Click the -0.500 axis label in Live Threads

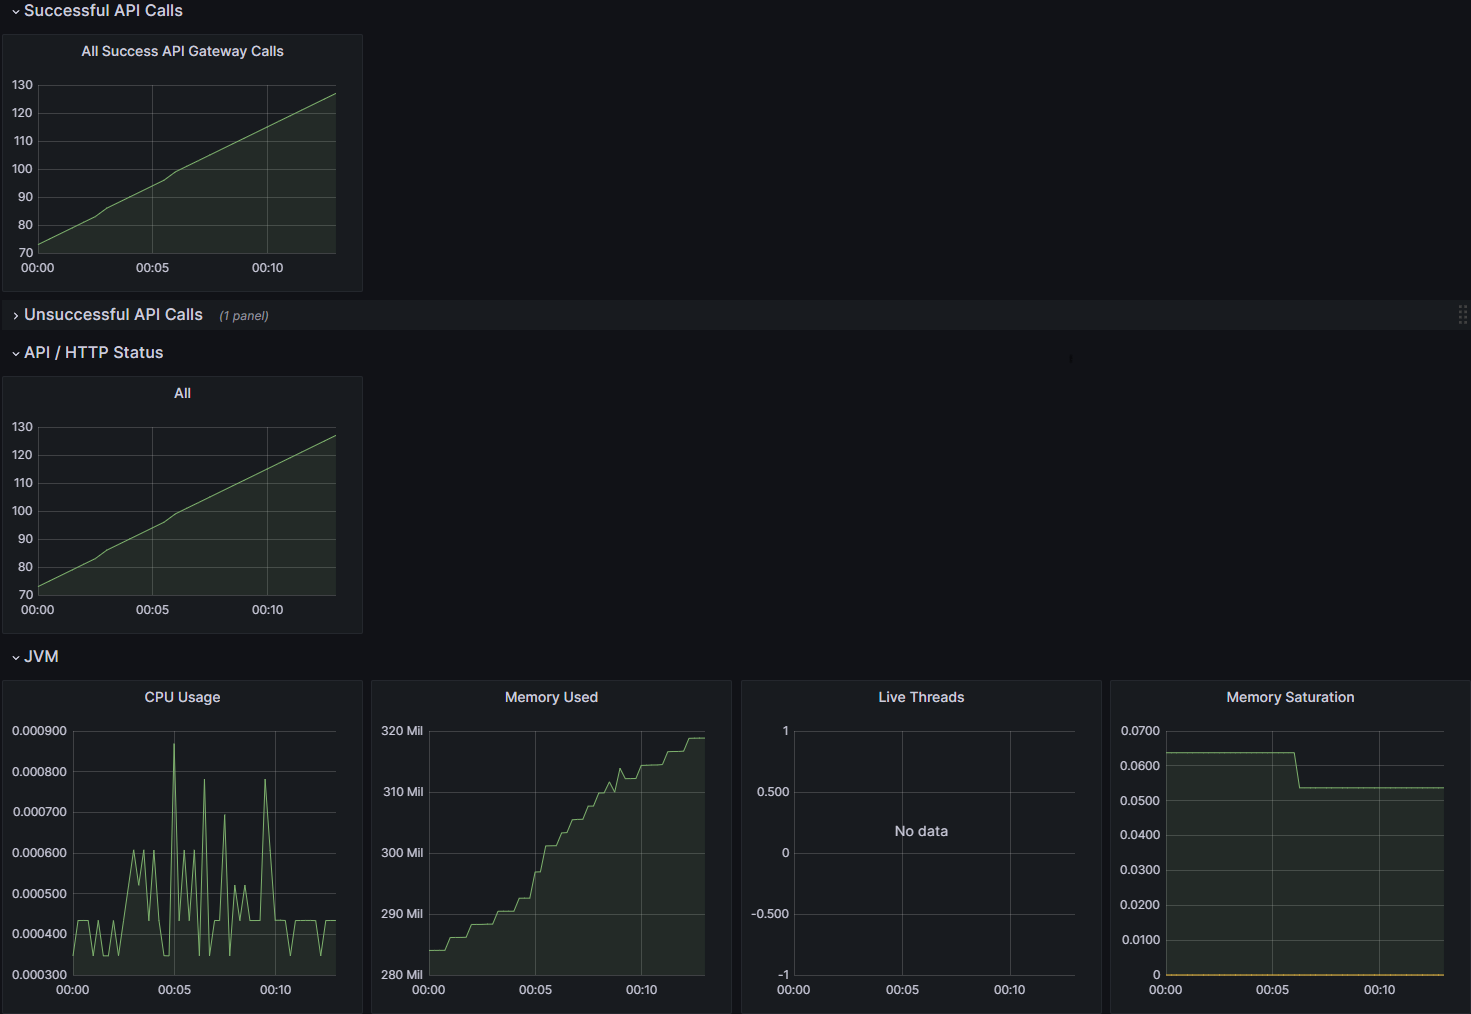(770, 914)
